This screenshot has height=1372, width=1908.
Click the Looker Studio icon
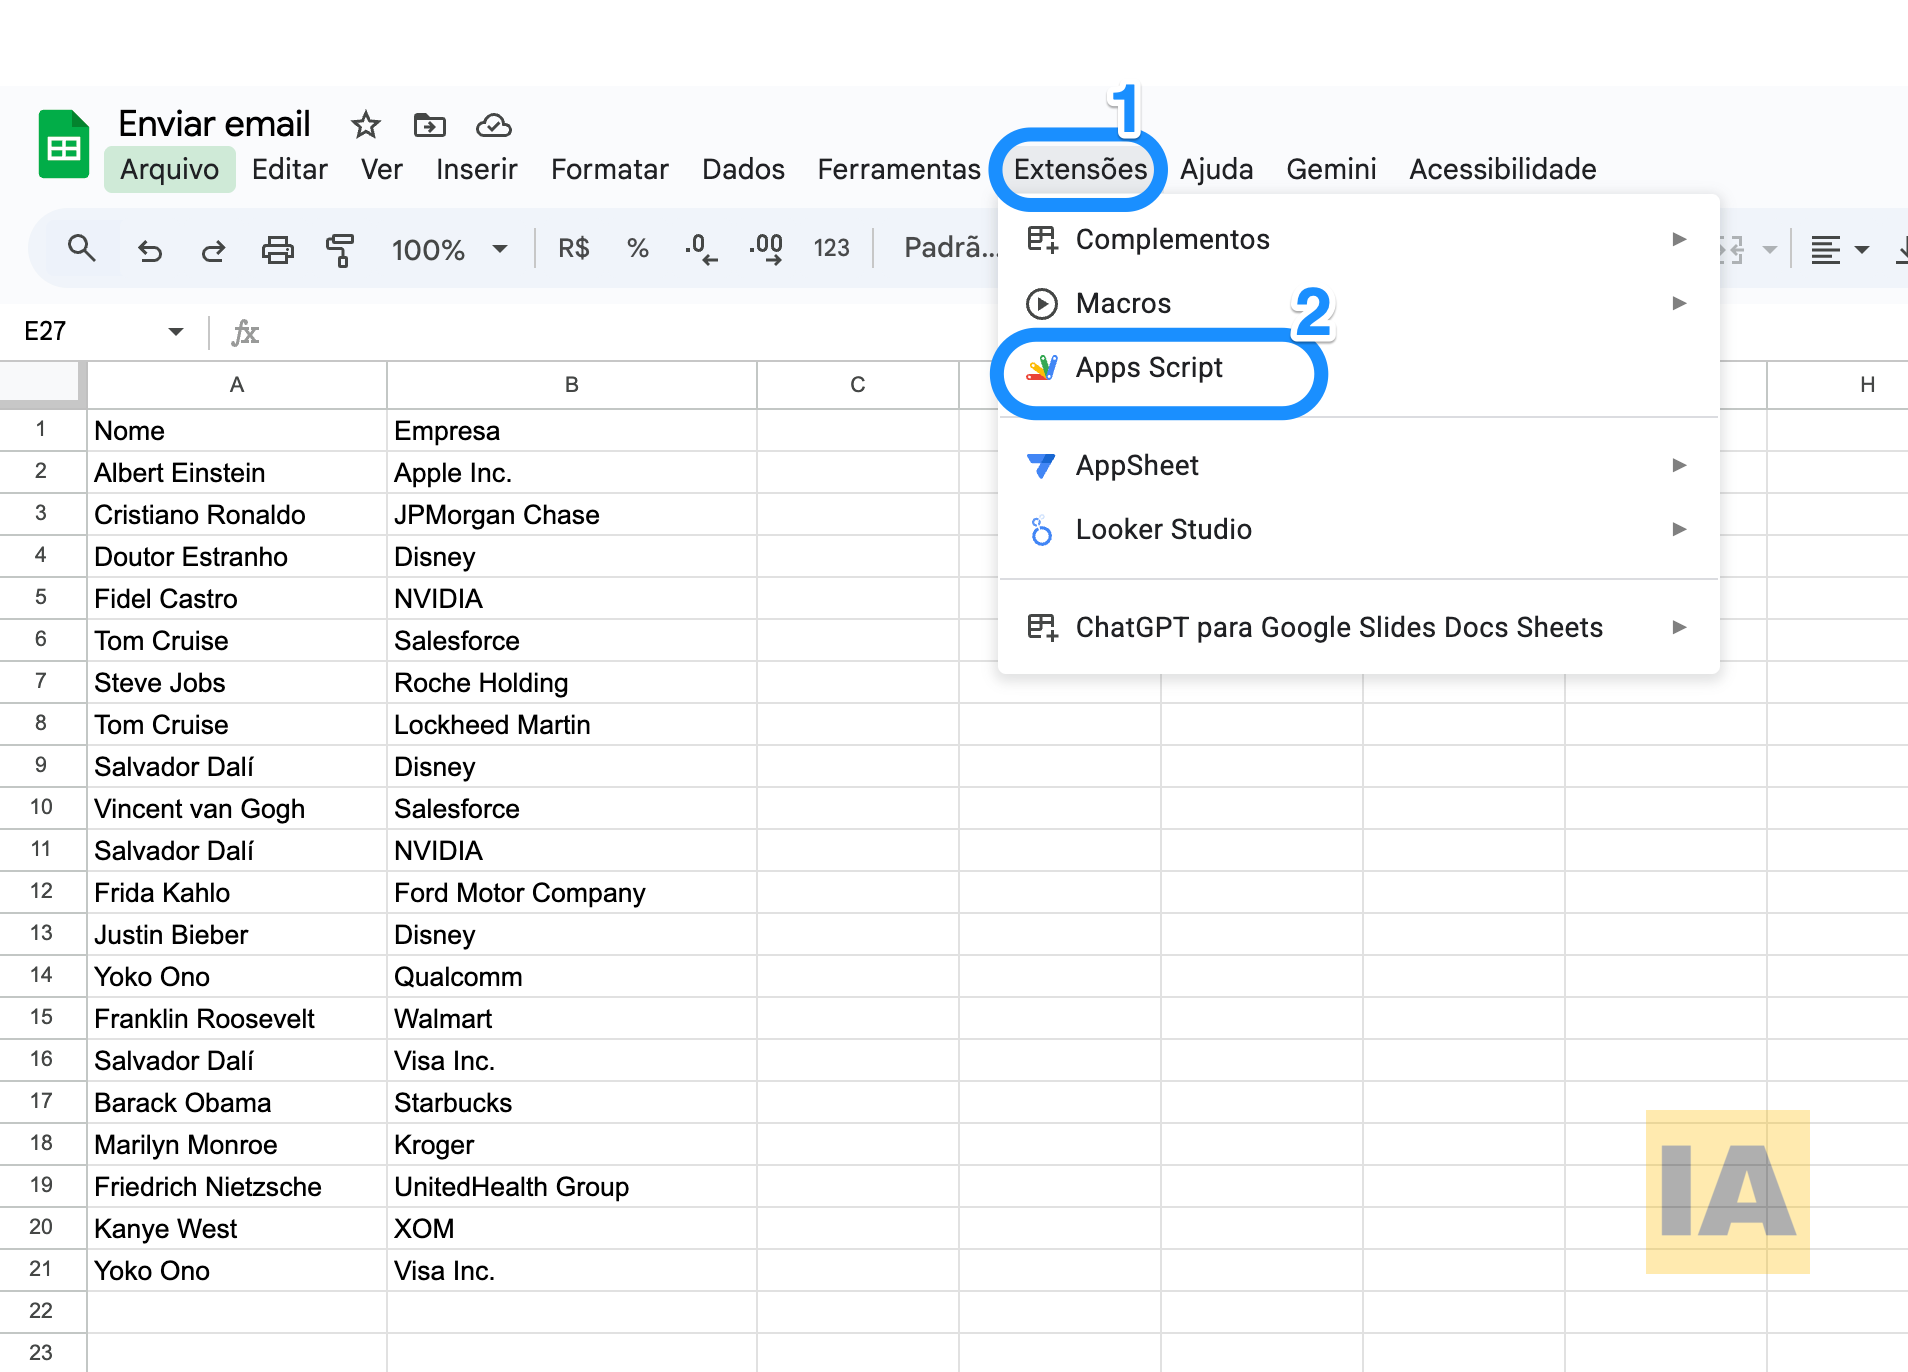tap(1041, 530)
